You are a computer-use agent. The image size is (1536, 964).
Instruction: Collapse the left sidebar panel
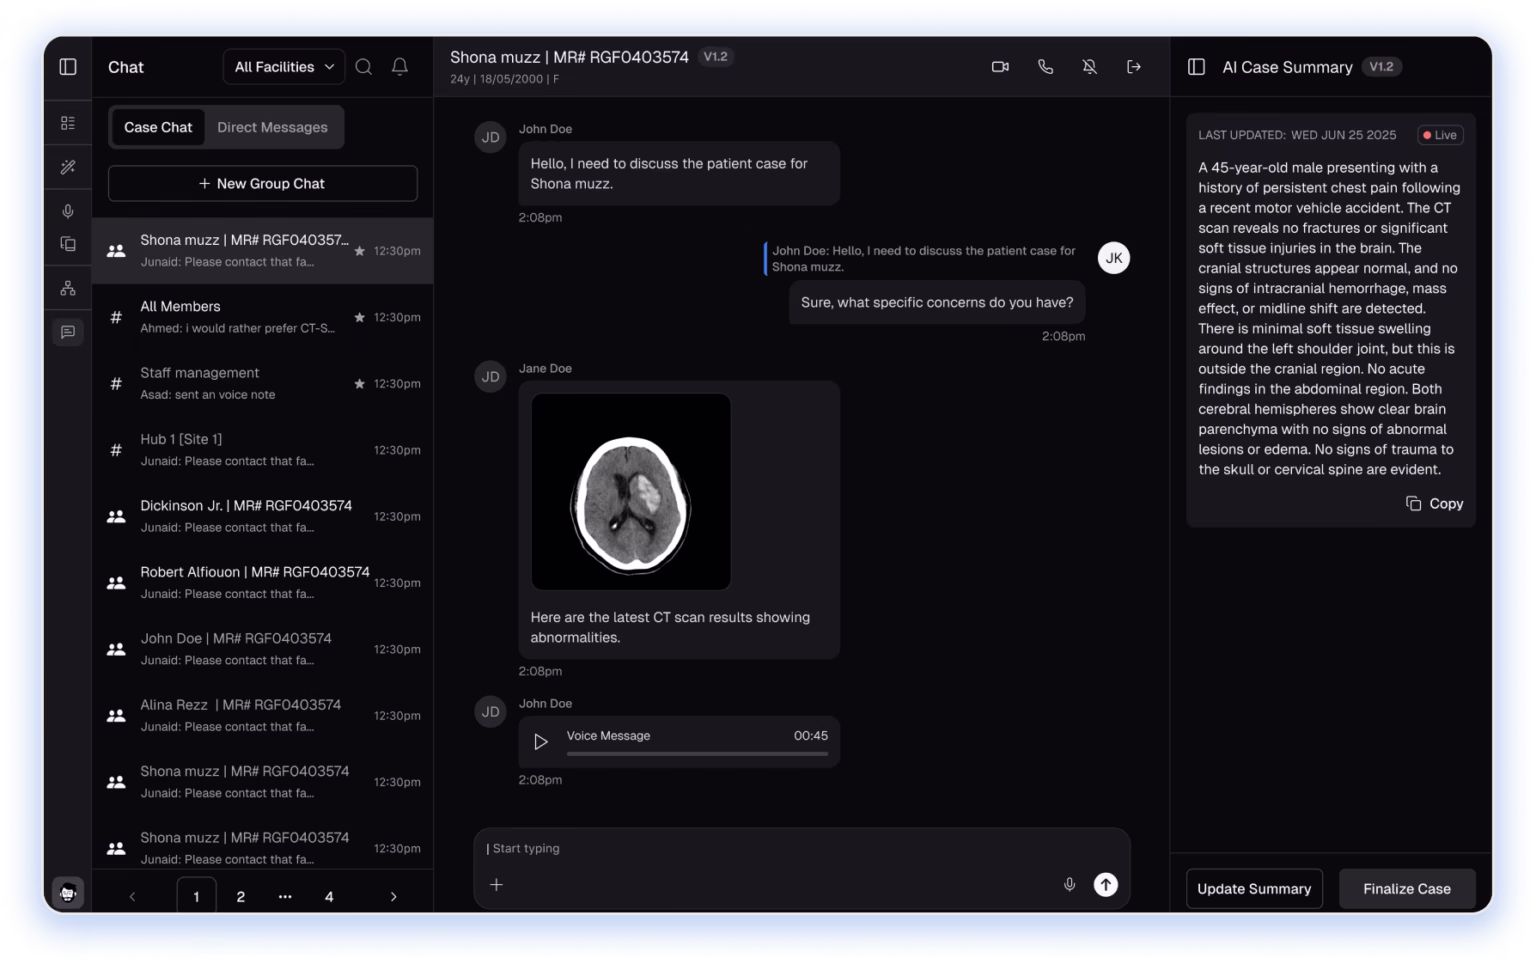tap(68, 67)
